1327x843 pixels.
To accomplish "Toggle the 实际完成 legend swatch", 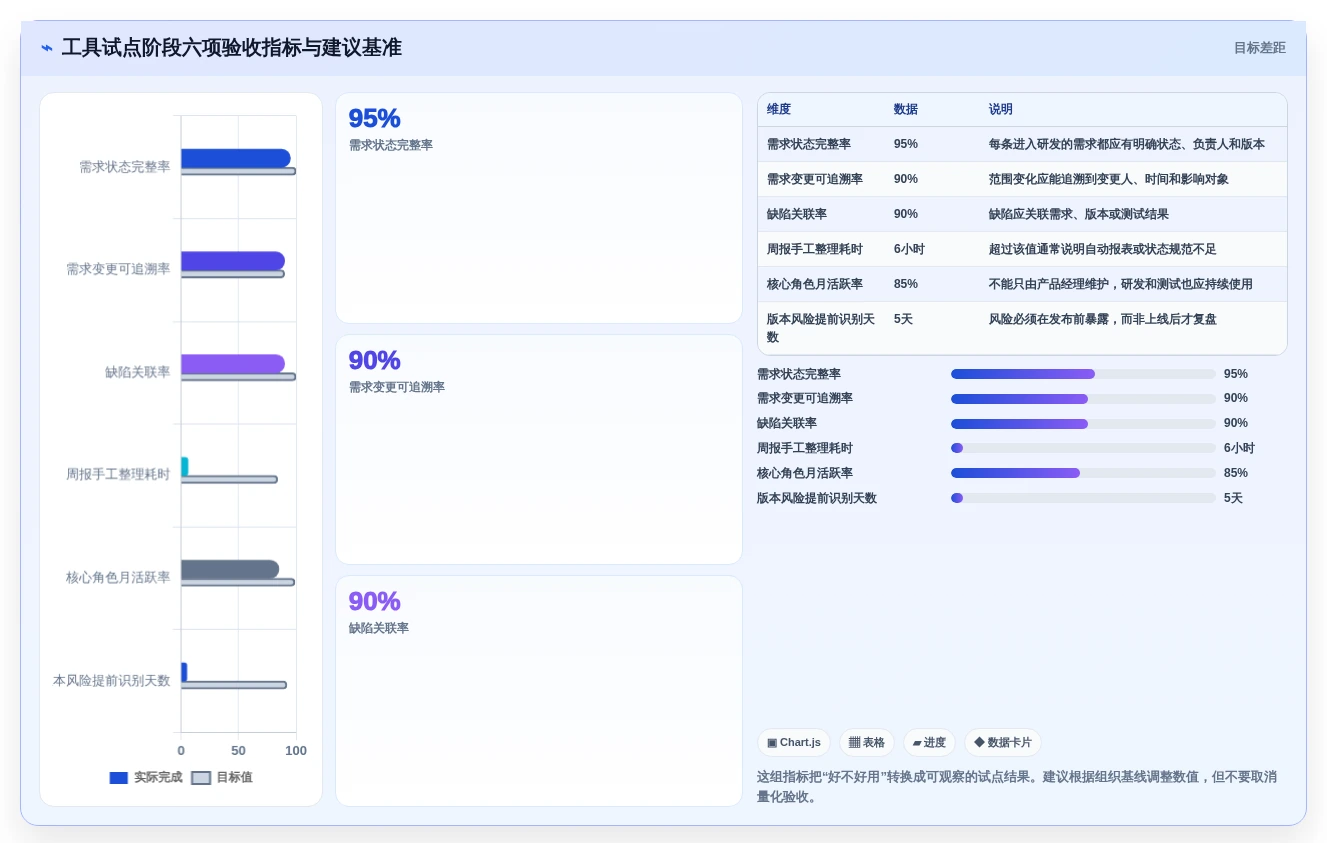I will tap(119, 777).
